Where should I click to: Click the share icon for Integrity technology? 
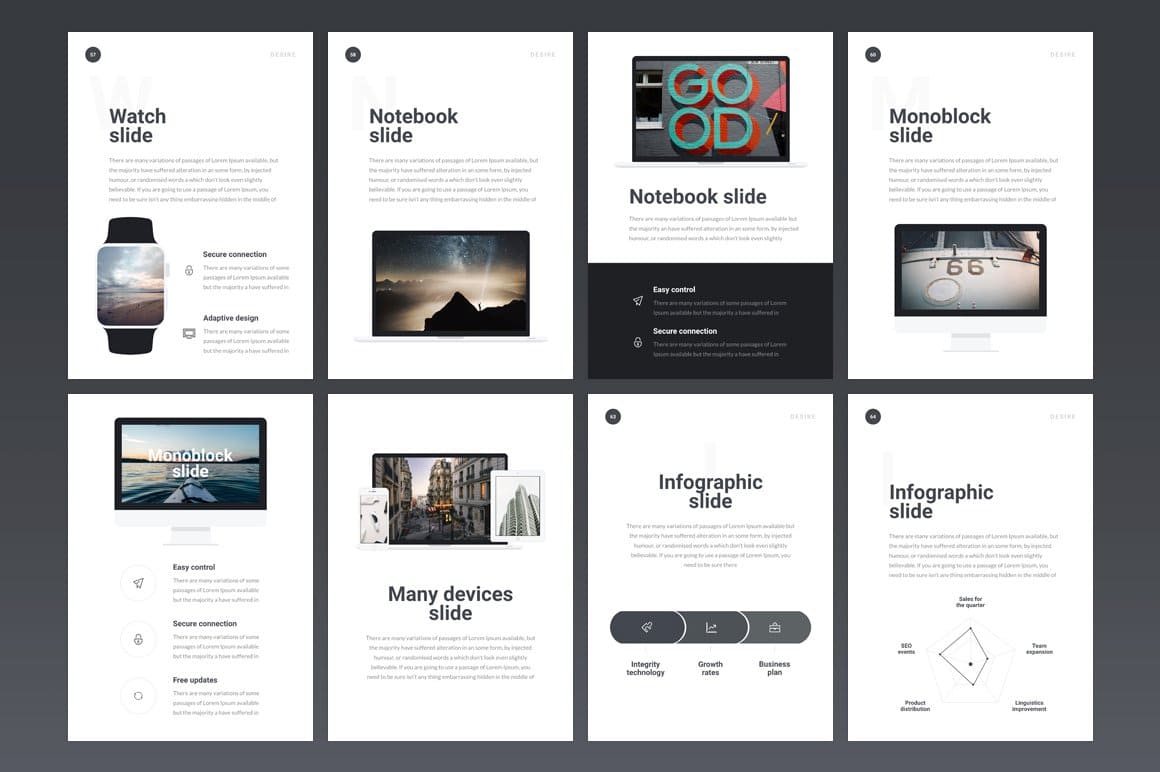[x=646, y=627]
